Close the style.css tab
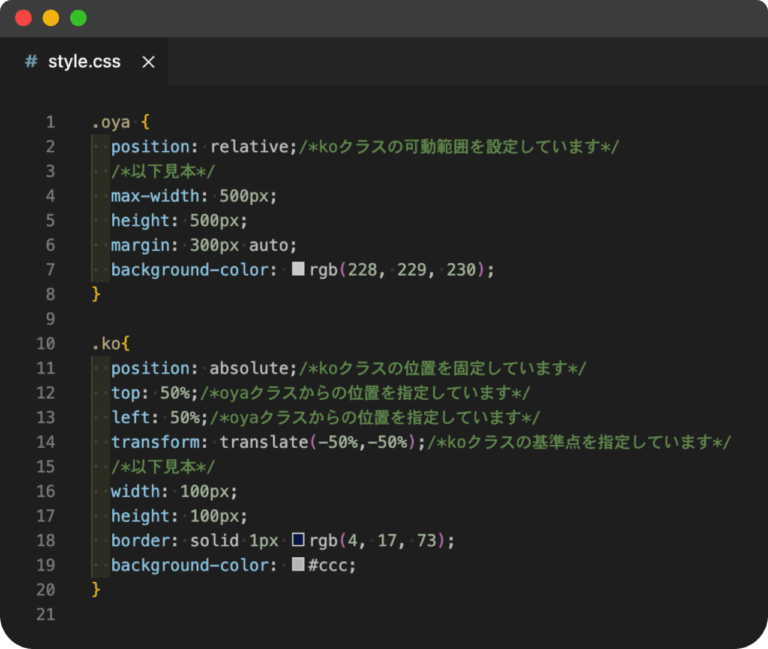 click(148, 62)
